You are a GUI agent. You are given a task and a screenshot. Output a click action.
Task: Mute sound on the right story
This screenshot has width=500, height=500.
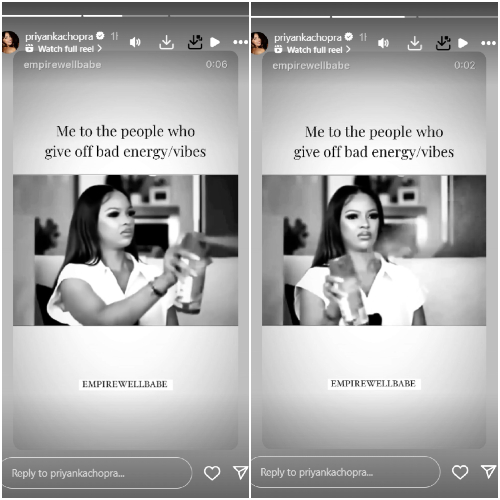pyautogui.click(x=383, y=43)
